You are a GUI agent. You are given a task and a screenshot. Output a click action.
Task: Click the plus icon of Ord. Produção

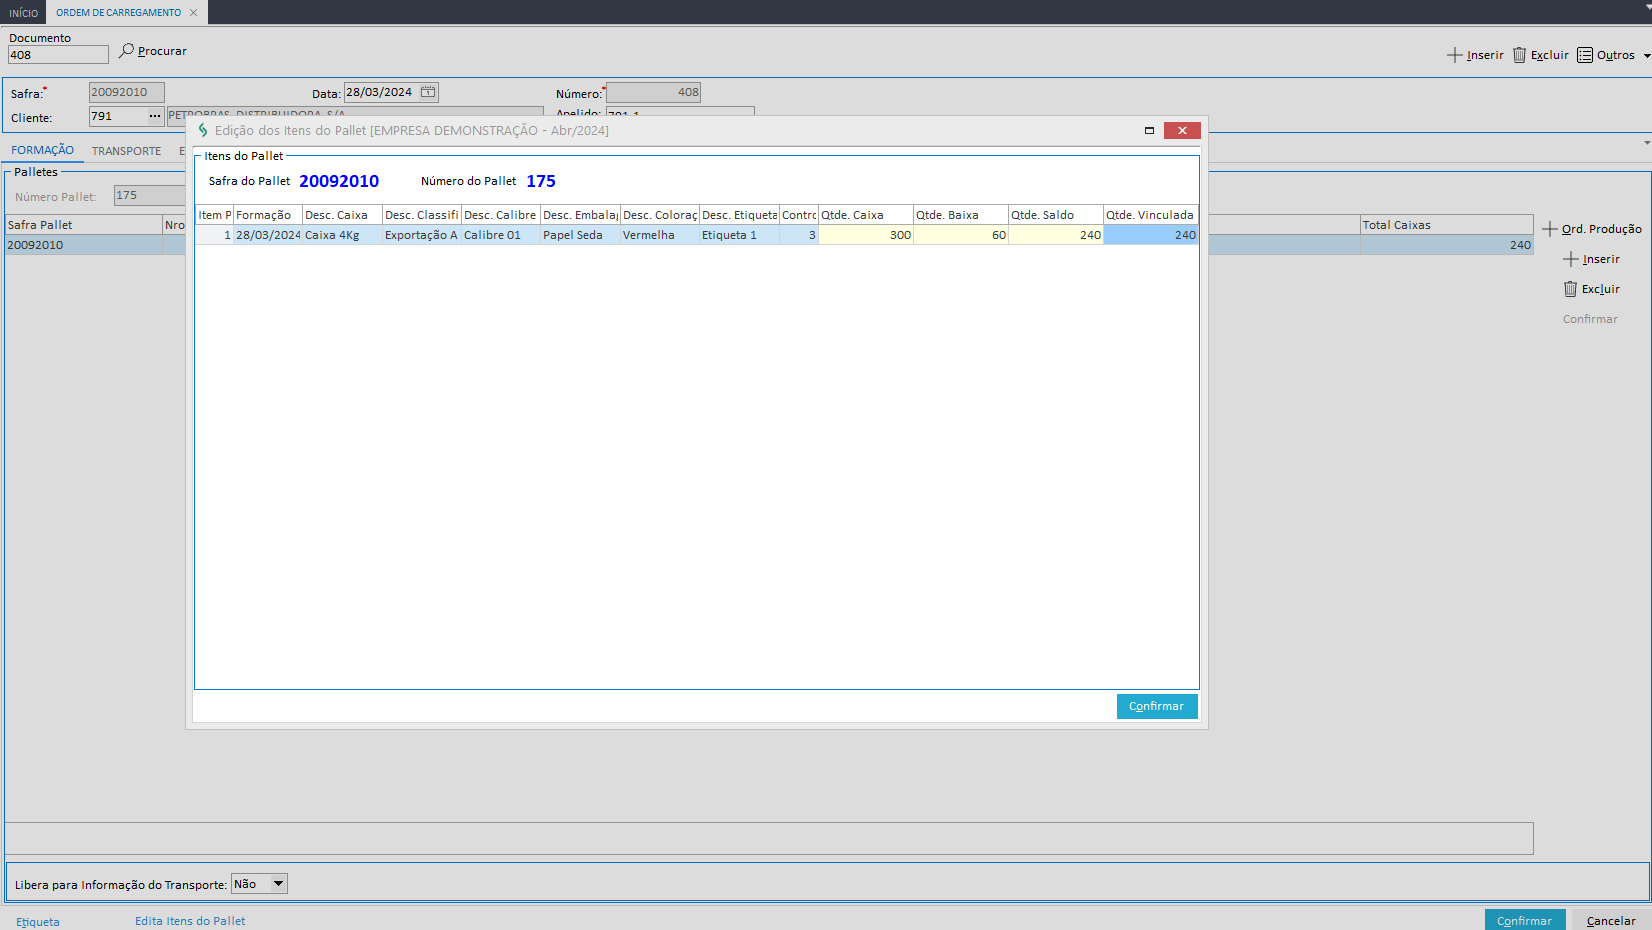tap(1550, 229)
